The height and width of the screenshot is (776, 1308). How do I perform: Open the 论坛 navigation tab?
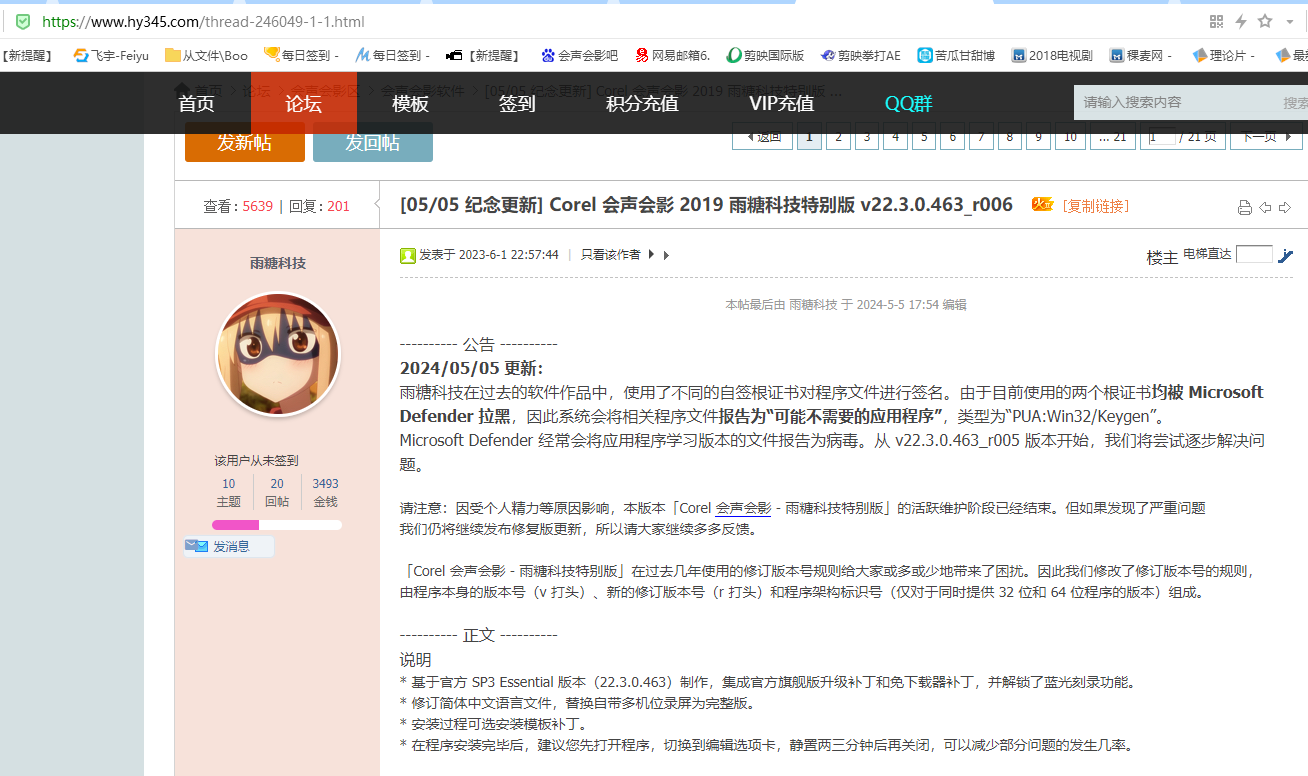(303, 103)
